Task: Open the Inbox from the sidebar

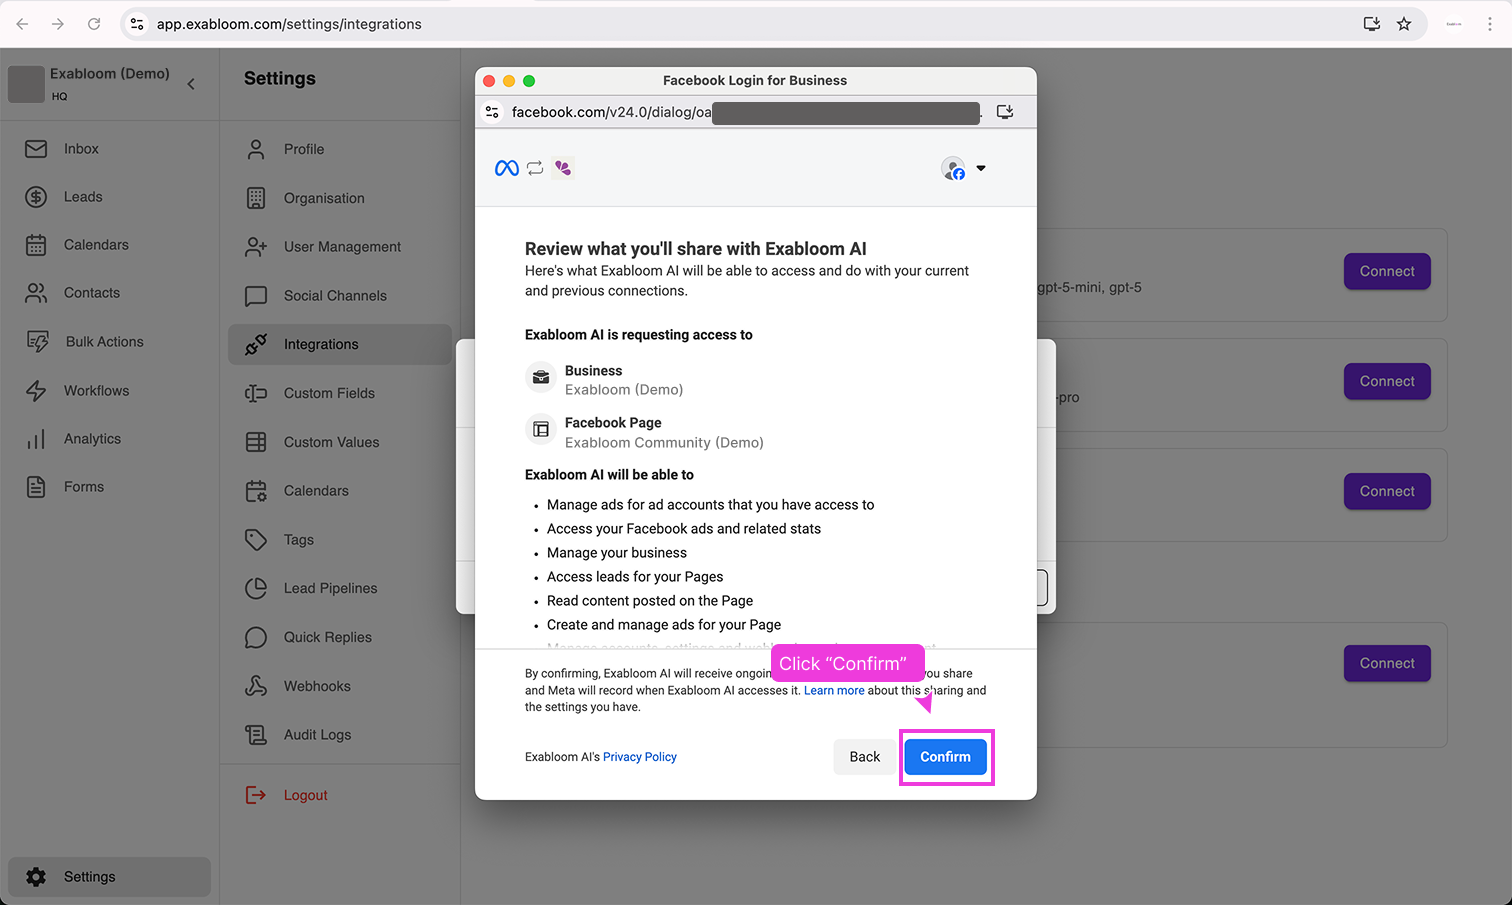Action: (36, 147)
